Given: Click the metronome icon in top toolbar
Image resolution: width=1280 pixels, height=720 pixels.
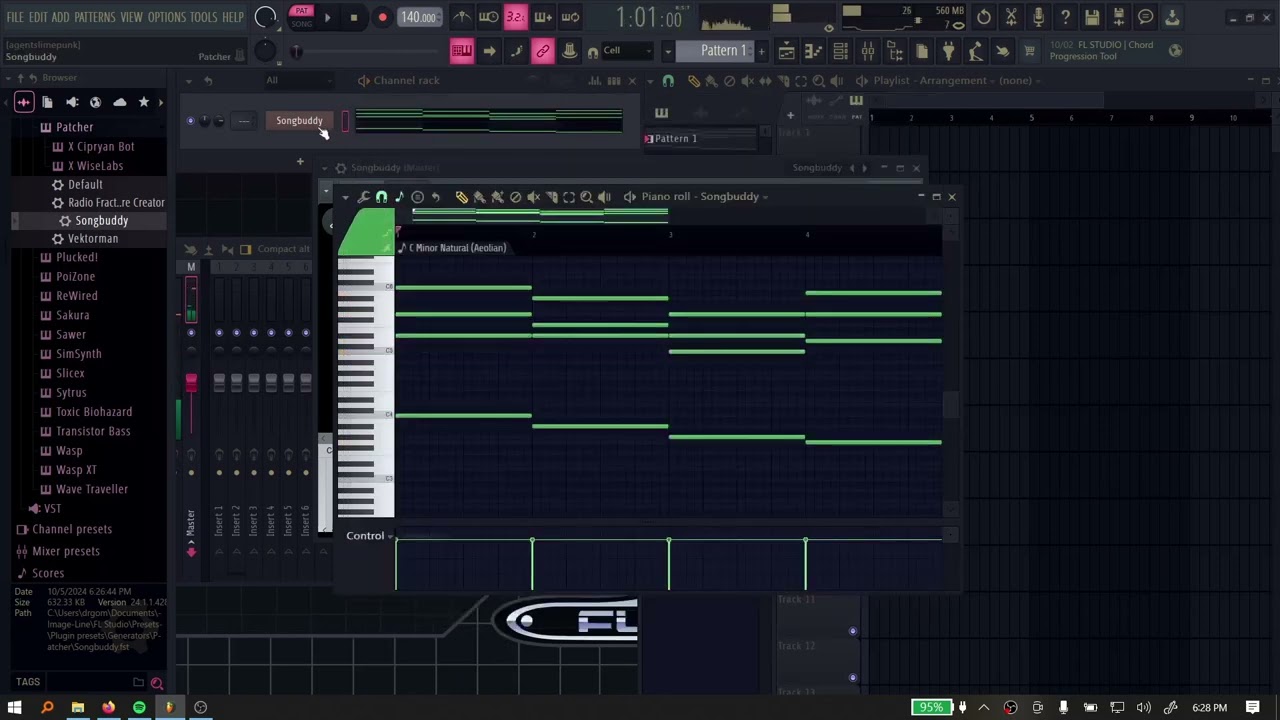Looking at the screenshot, I should pos(461,17).
